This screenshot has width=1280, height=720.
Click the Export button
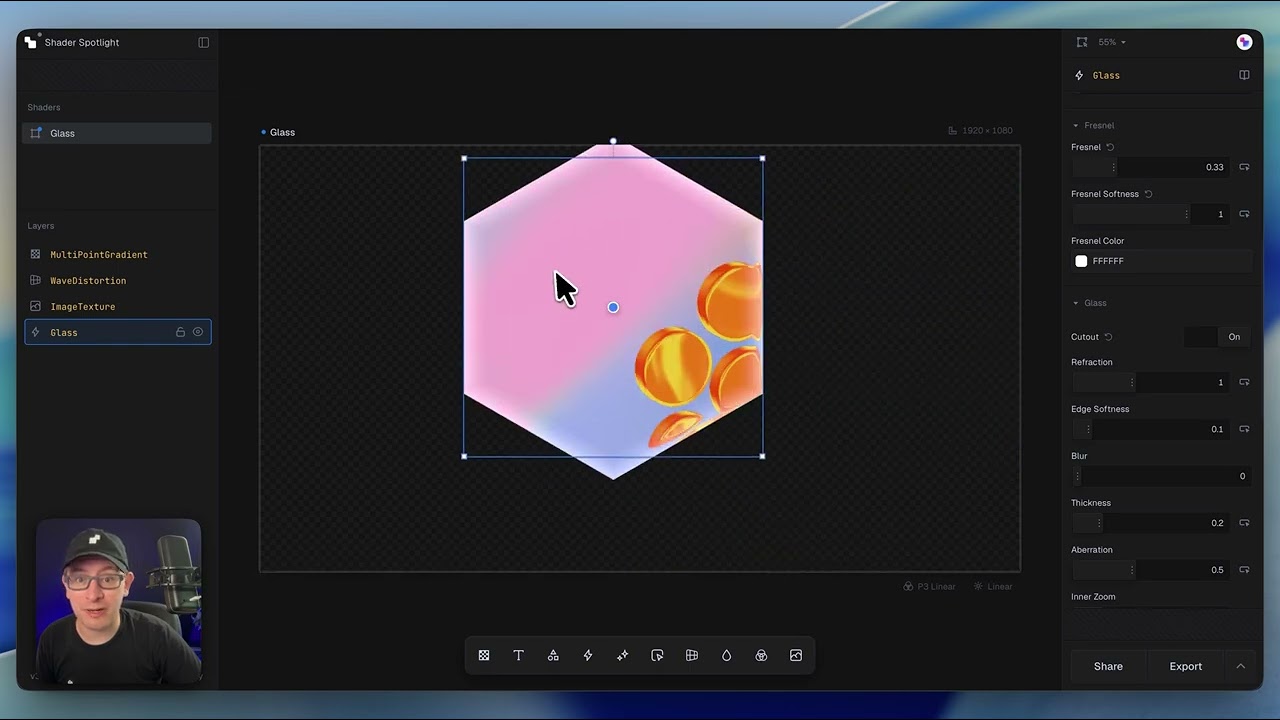[1186, 666]
